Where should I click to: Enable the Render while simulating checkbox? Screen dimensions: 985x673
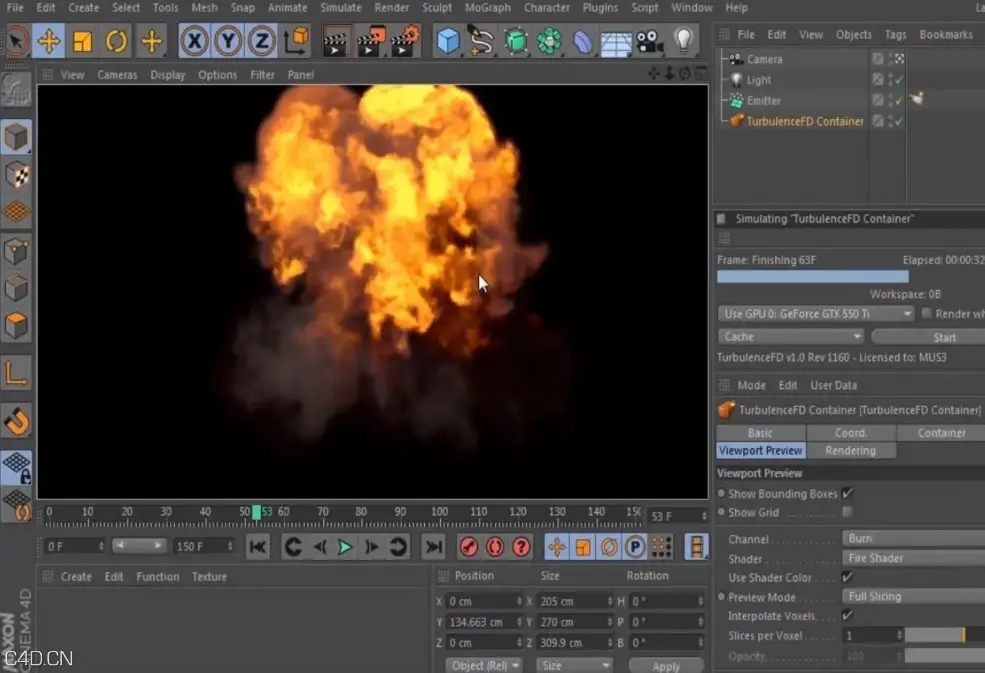click(926, 313)
